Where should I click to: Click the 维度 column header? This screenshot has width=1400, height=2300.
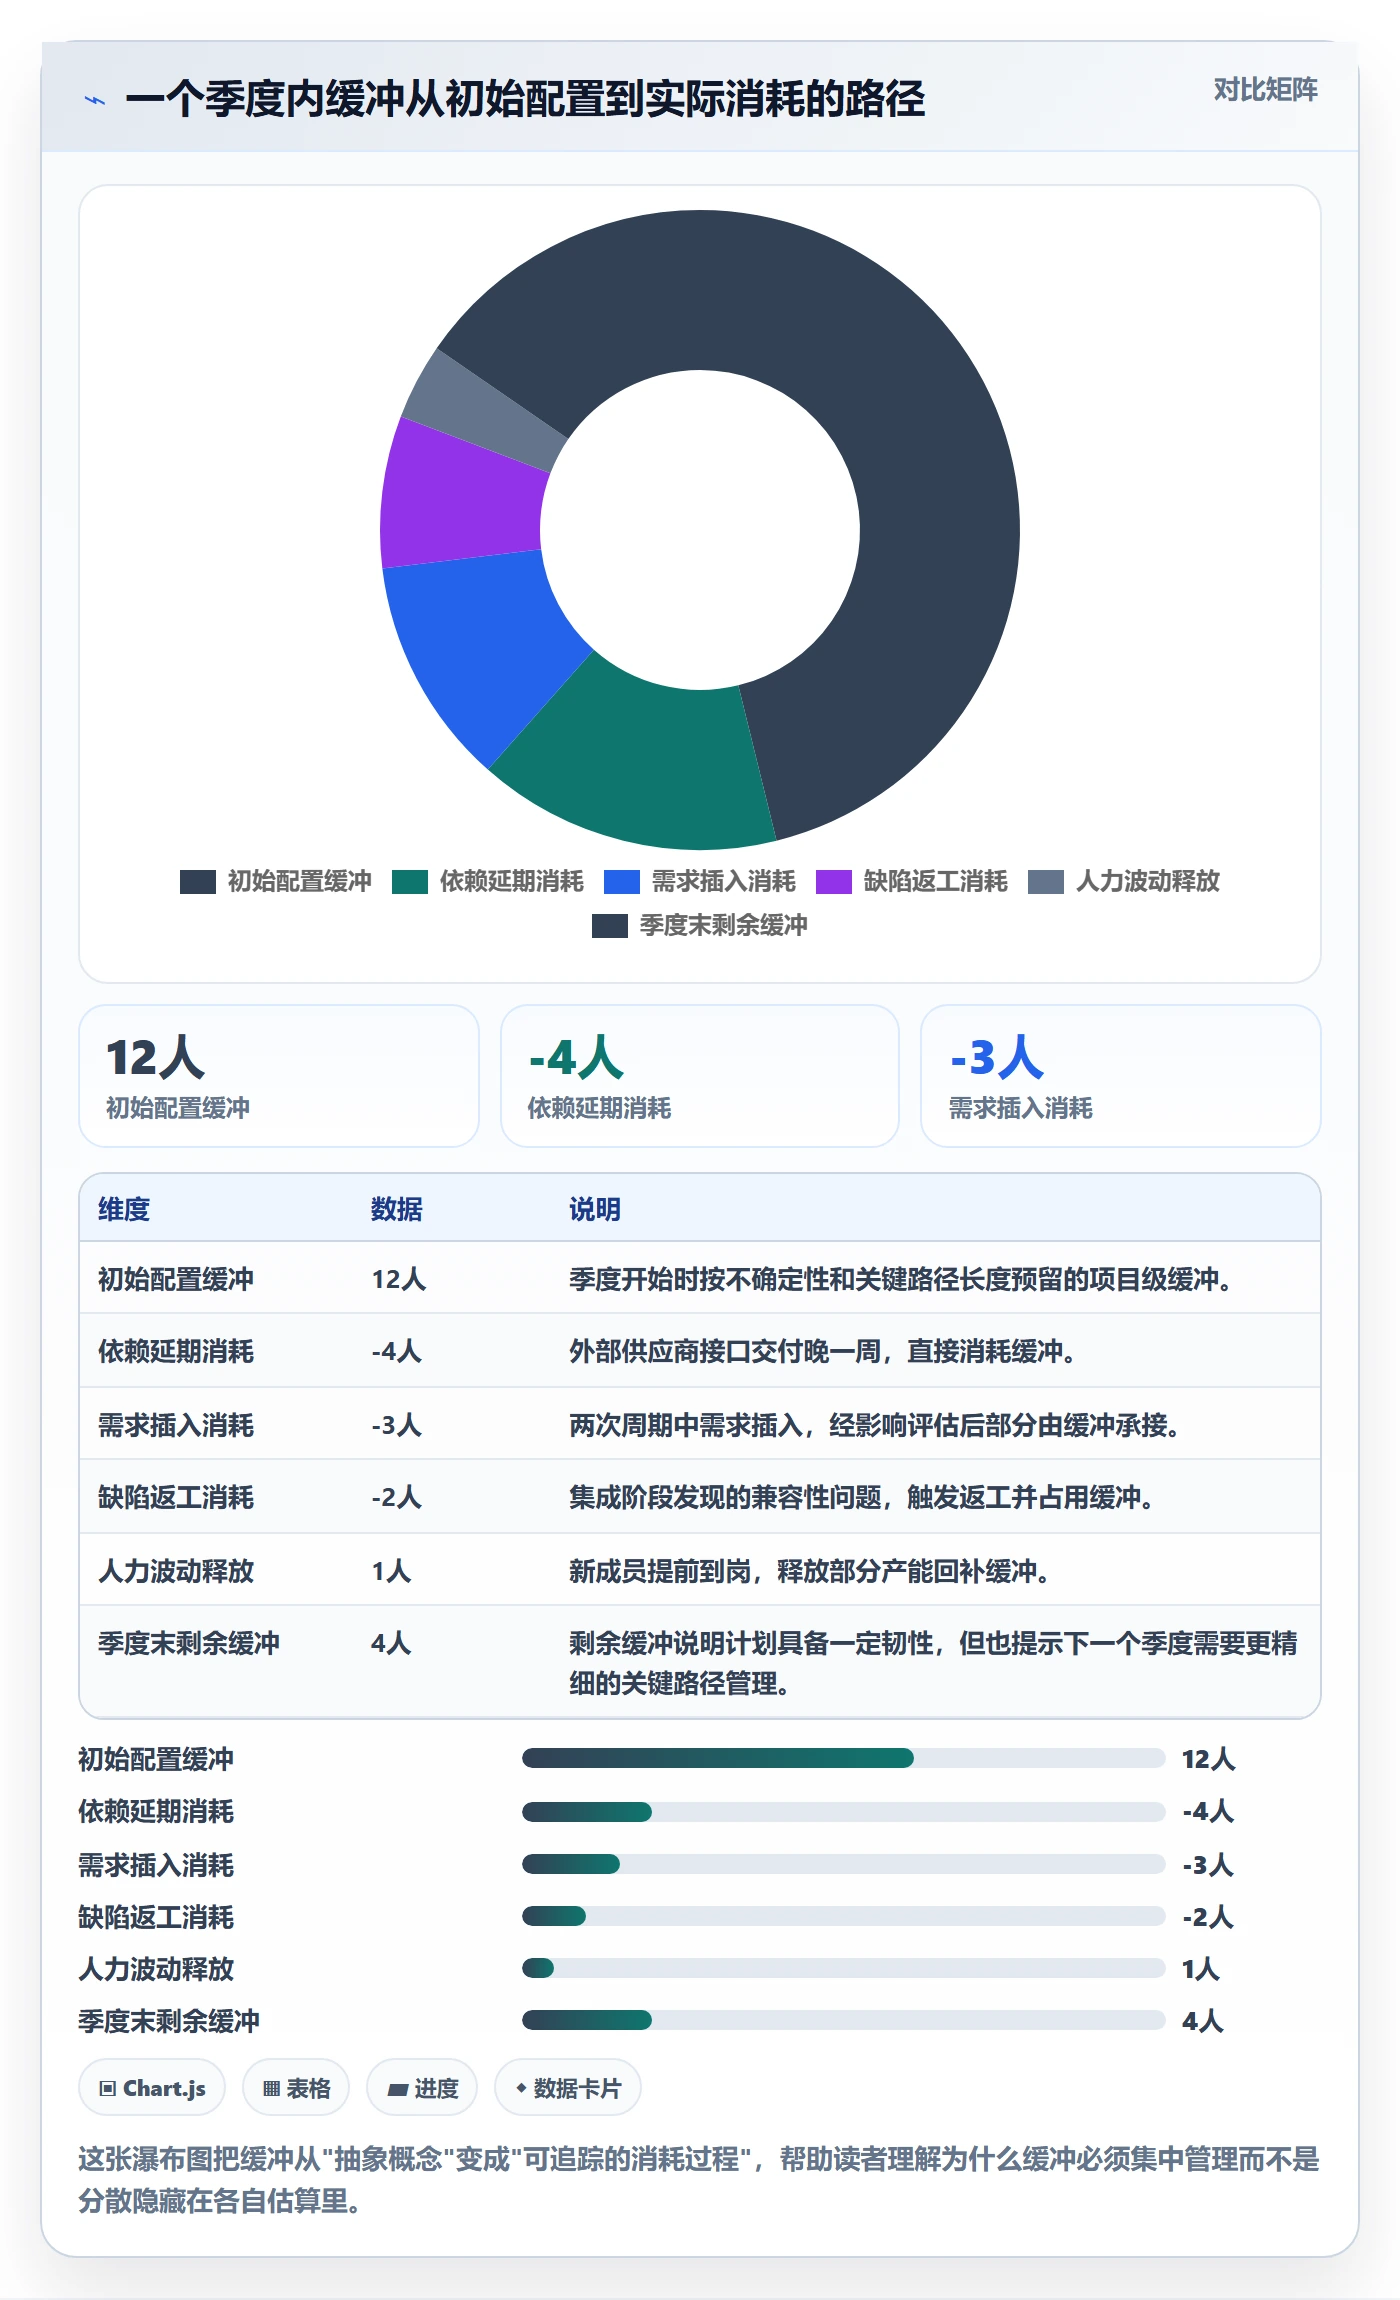(x=124, y=1209)
